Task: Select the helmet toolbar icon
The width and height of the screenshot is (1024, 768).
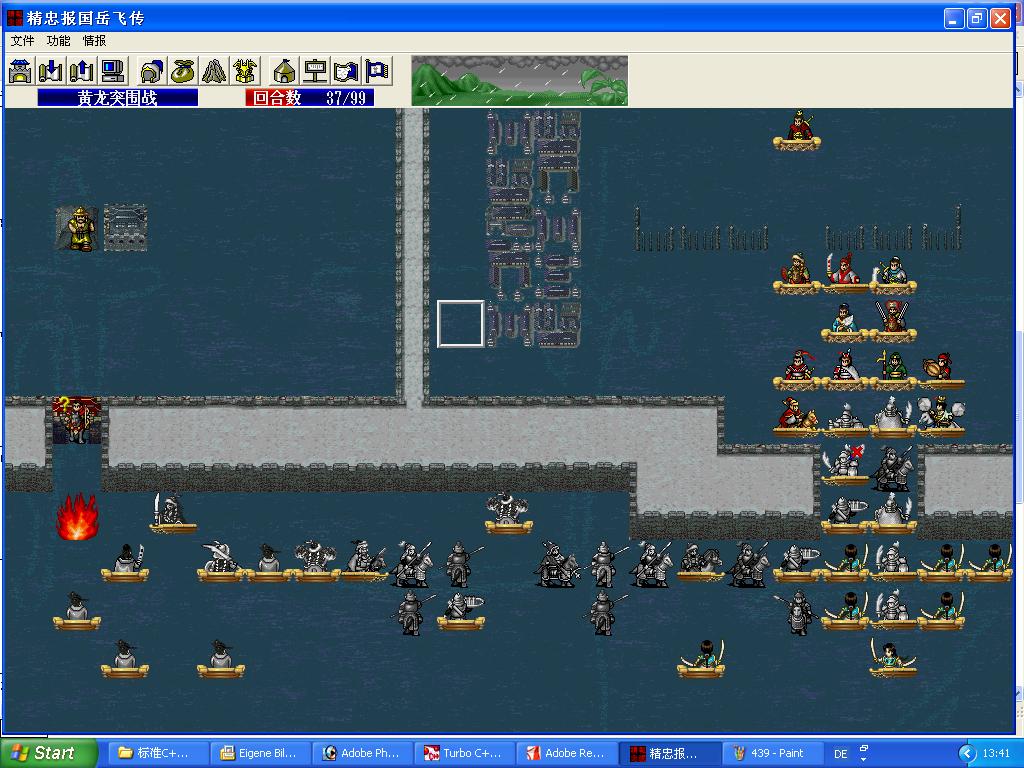Action: (152, 71)
